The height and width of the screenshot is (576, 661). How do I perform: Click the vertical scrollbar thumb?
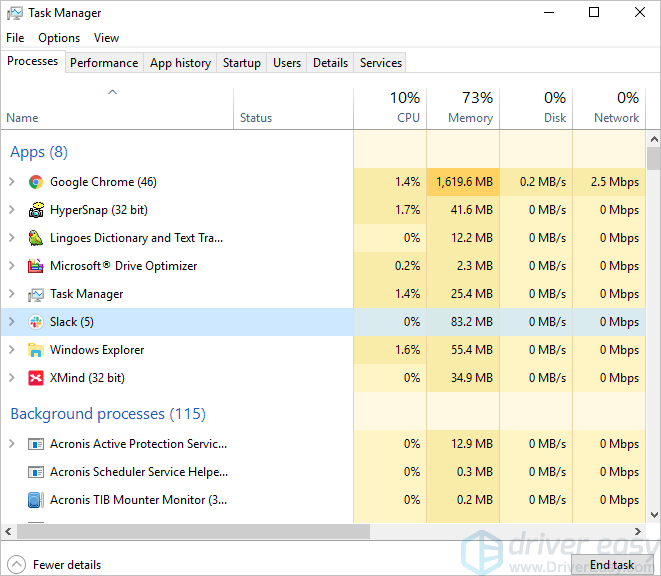653,160
